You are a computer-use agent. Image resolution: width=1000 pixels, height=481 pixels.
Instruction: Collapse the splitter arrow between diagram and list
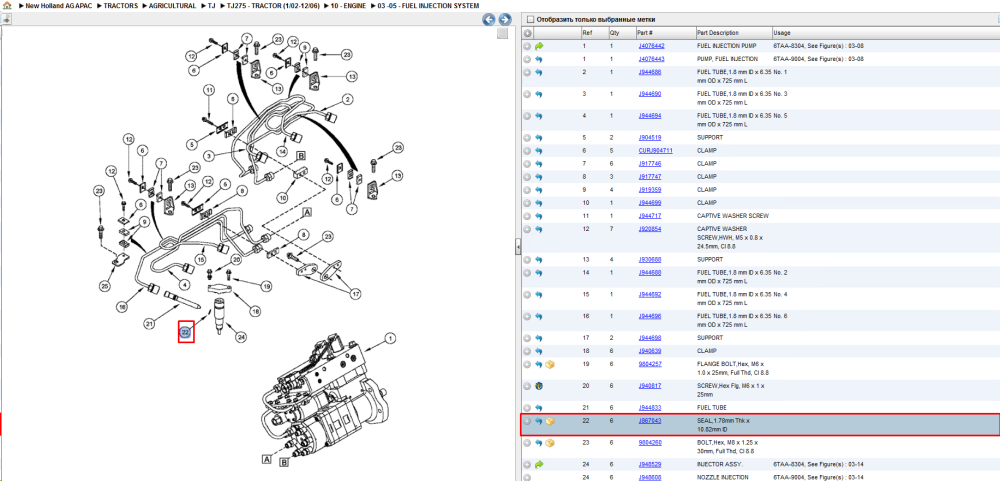[518, 246]
